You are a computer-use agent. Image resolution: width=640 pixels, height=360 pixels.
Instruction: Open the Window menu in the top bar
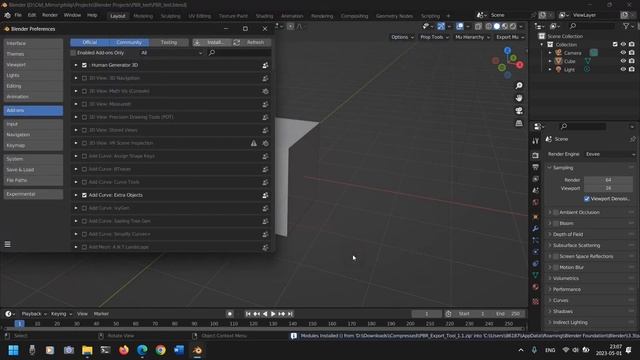72,15
